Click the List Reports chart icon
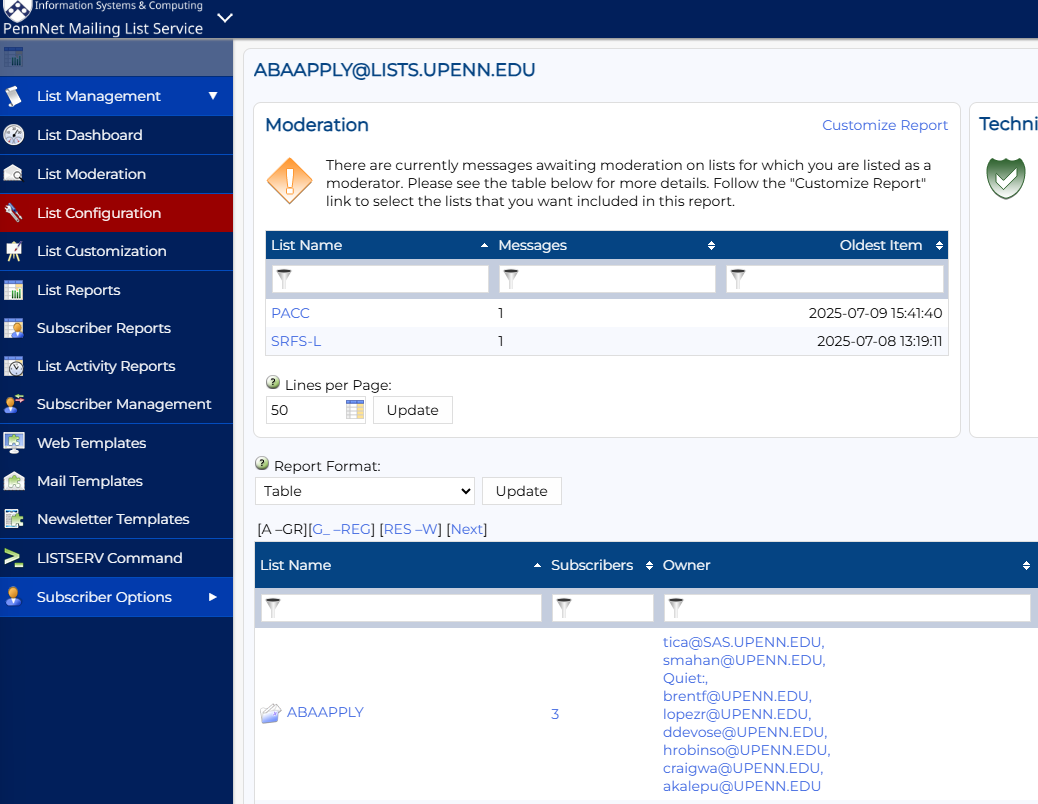 click(14, 290)
